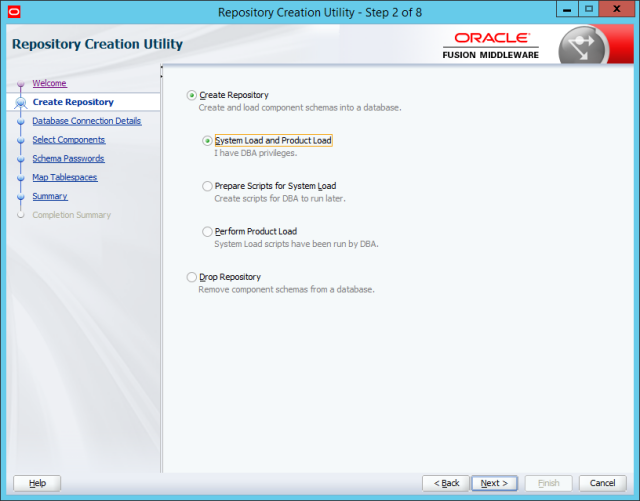This screenshot has height=501, width=640.
Task: Click the Fusion Middleware round logo icon
Action: [582, 46]
